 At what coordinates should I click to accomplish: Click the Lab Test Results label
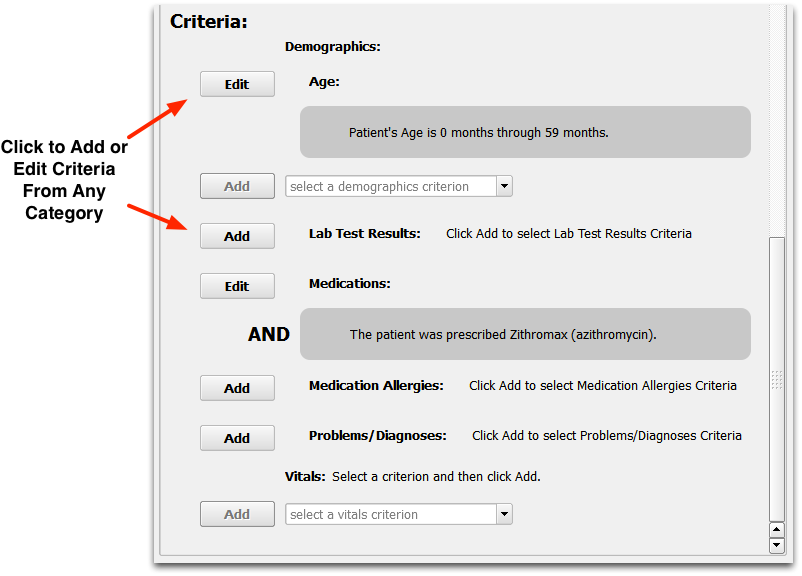(365, 234)
